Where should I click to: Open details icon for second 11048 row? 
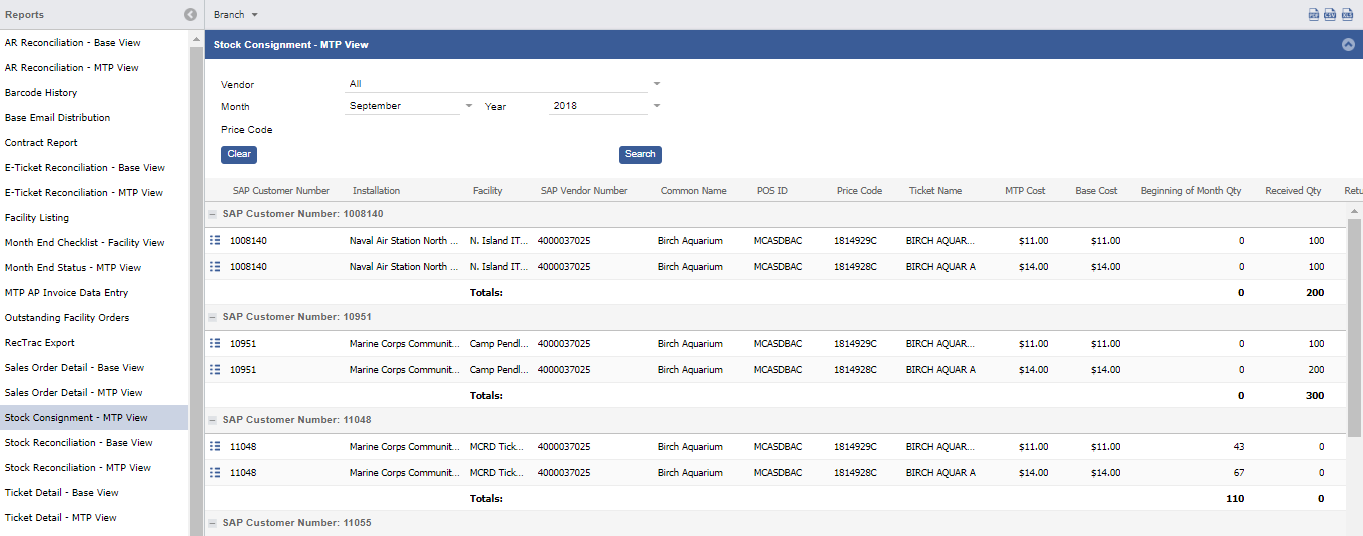(215, 473)
